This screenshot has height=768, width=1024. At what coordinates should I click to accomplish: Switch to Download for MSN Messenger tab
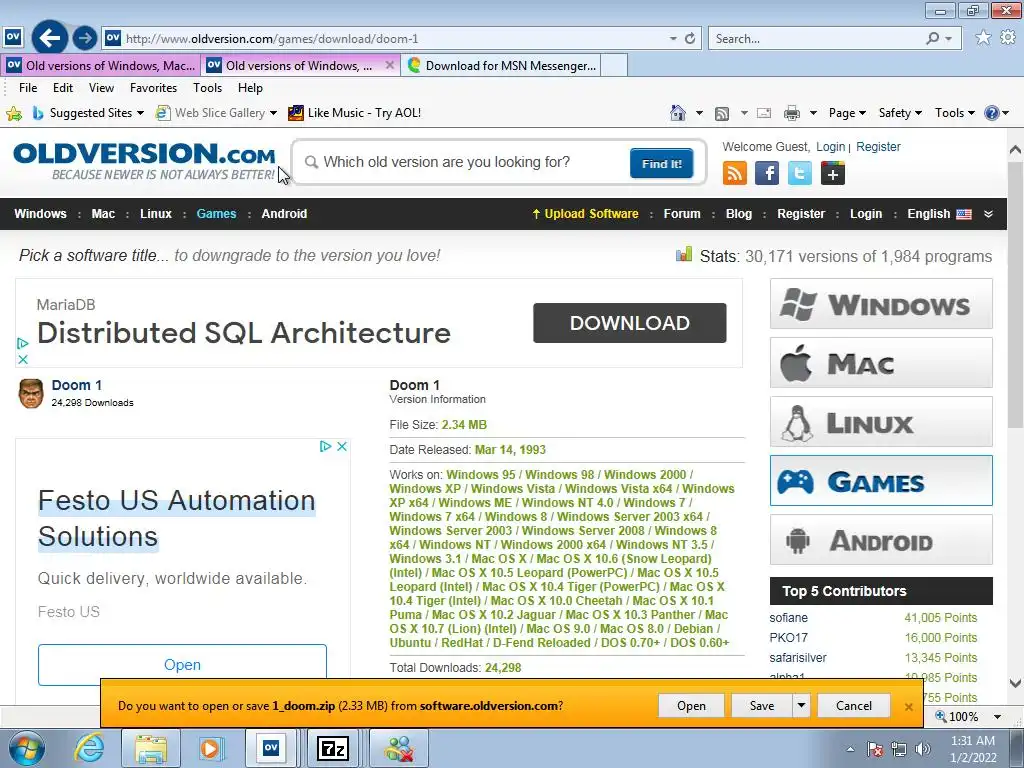(502, 65)
